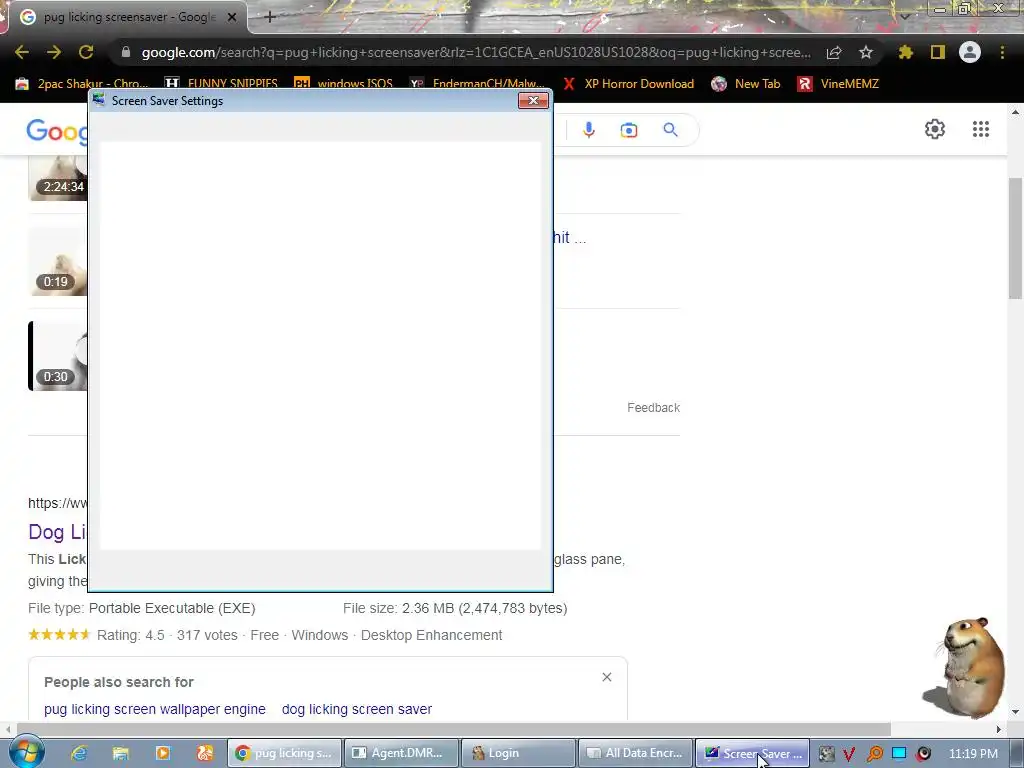Viewport: 1024px width, 768px height.
Task: Open FUNNY SNIPPIES bookmark
Action: [x=221, y=84]
